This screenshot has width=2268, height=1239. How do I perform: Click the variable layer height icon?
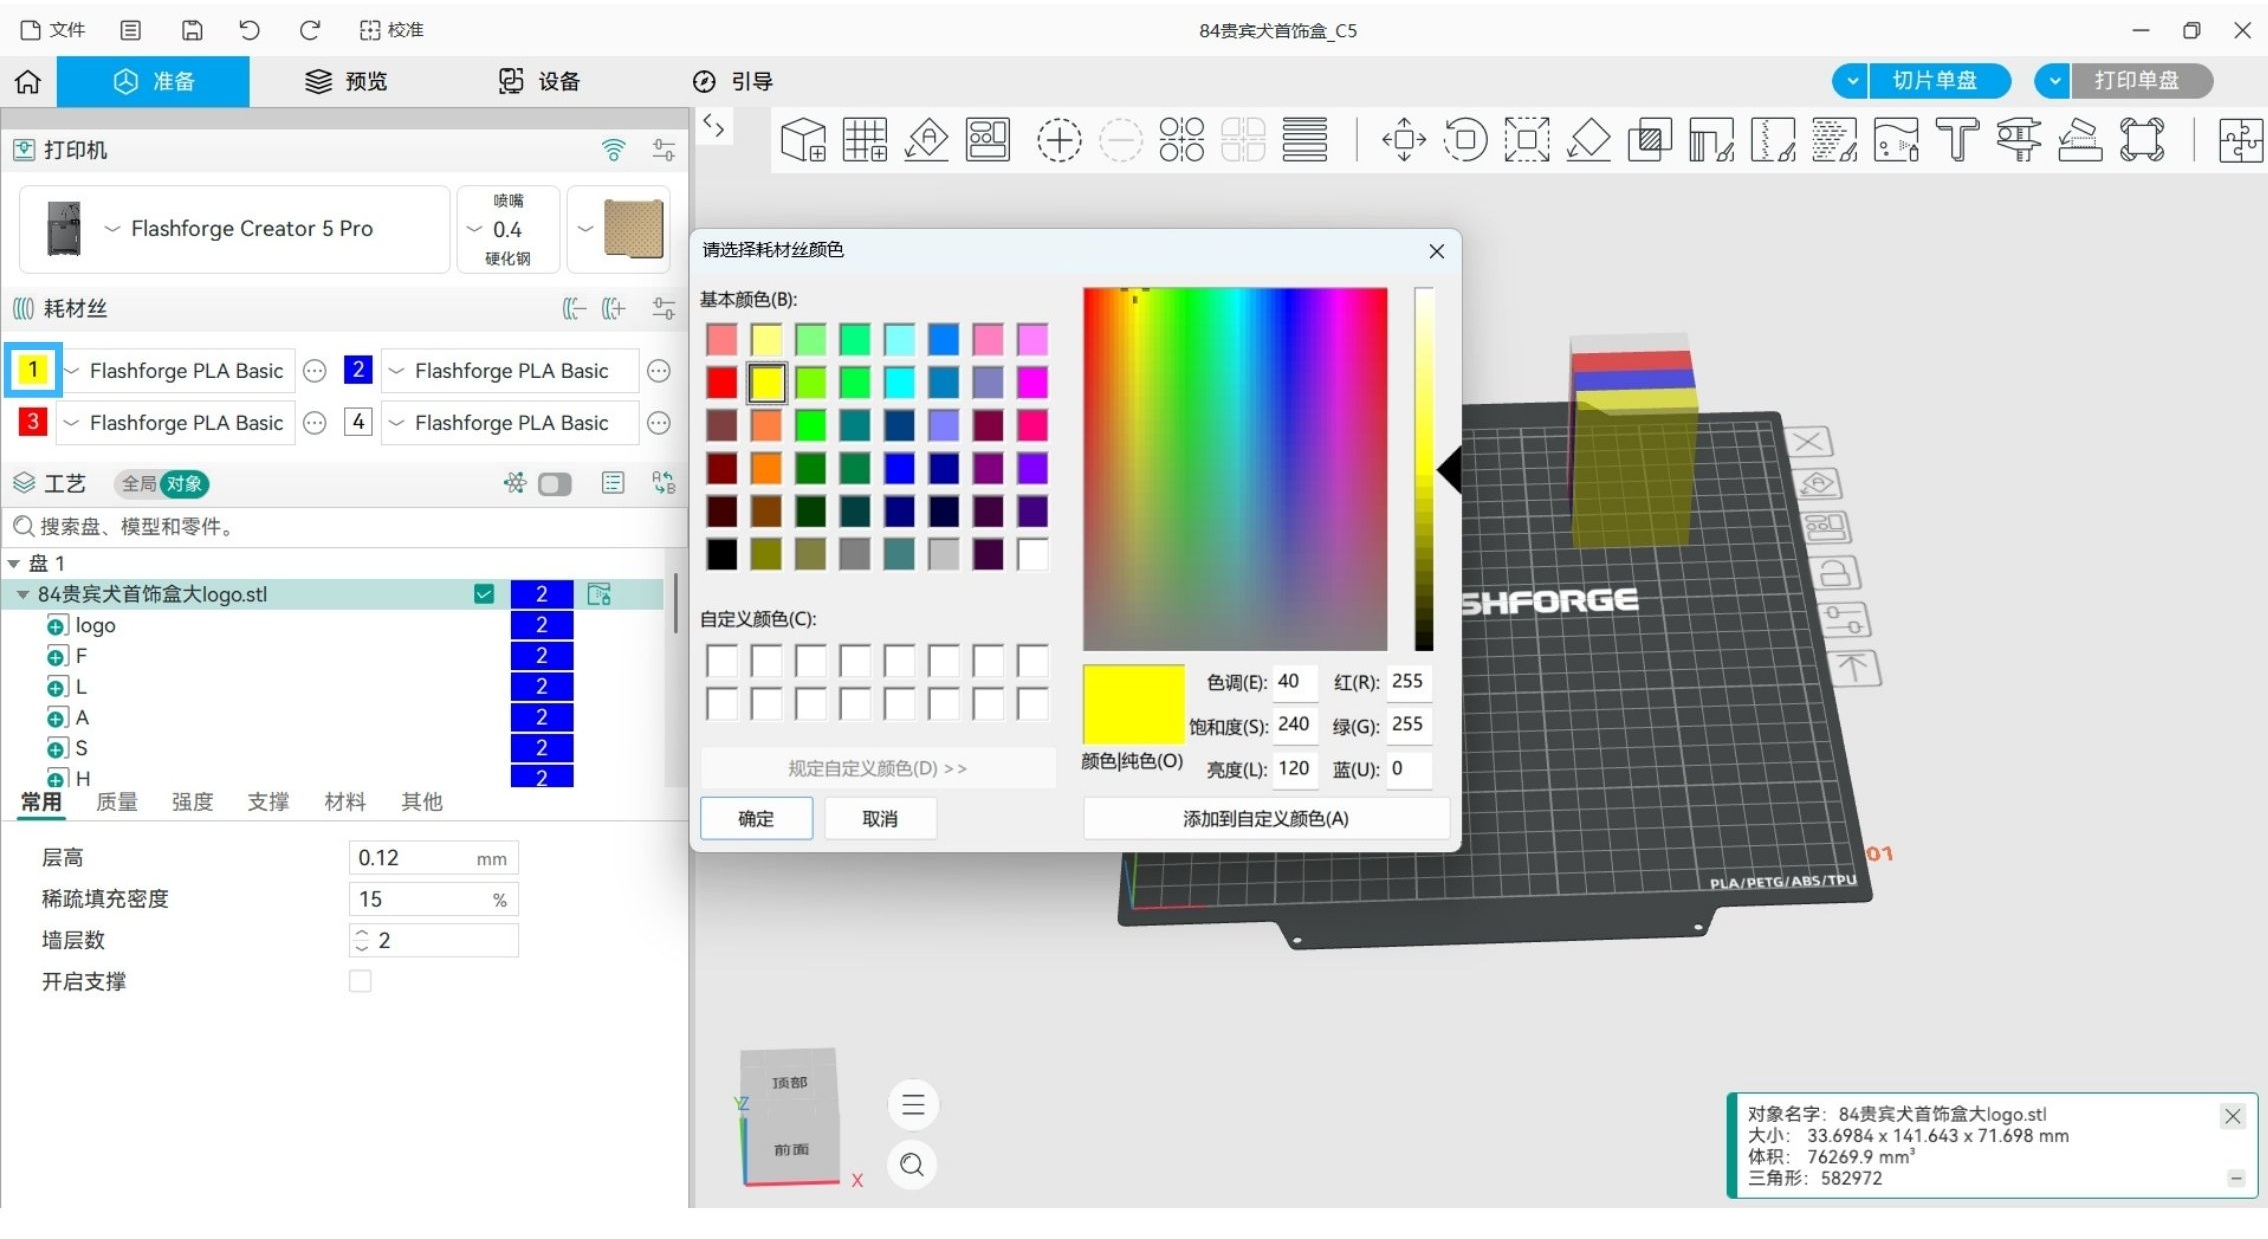tap(1305, 139)
